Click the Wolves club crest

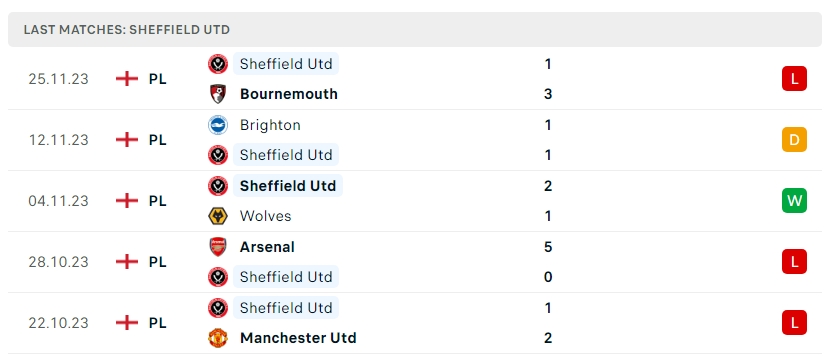coord(218,216)
